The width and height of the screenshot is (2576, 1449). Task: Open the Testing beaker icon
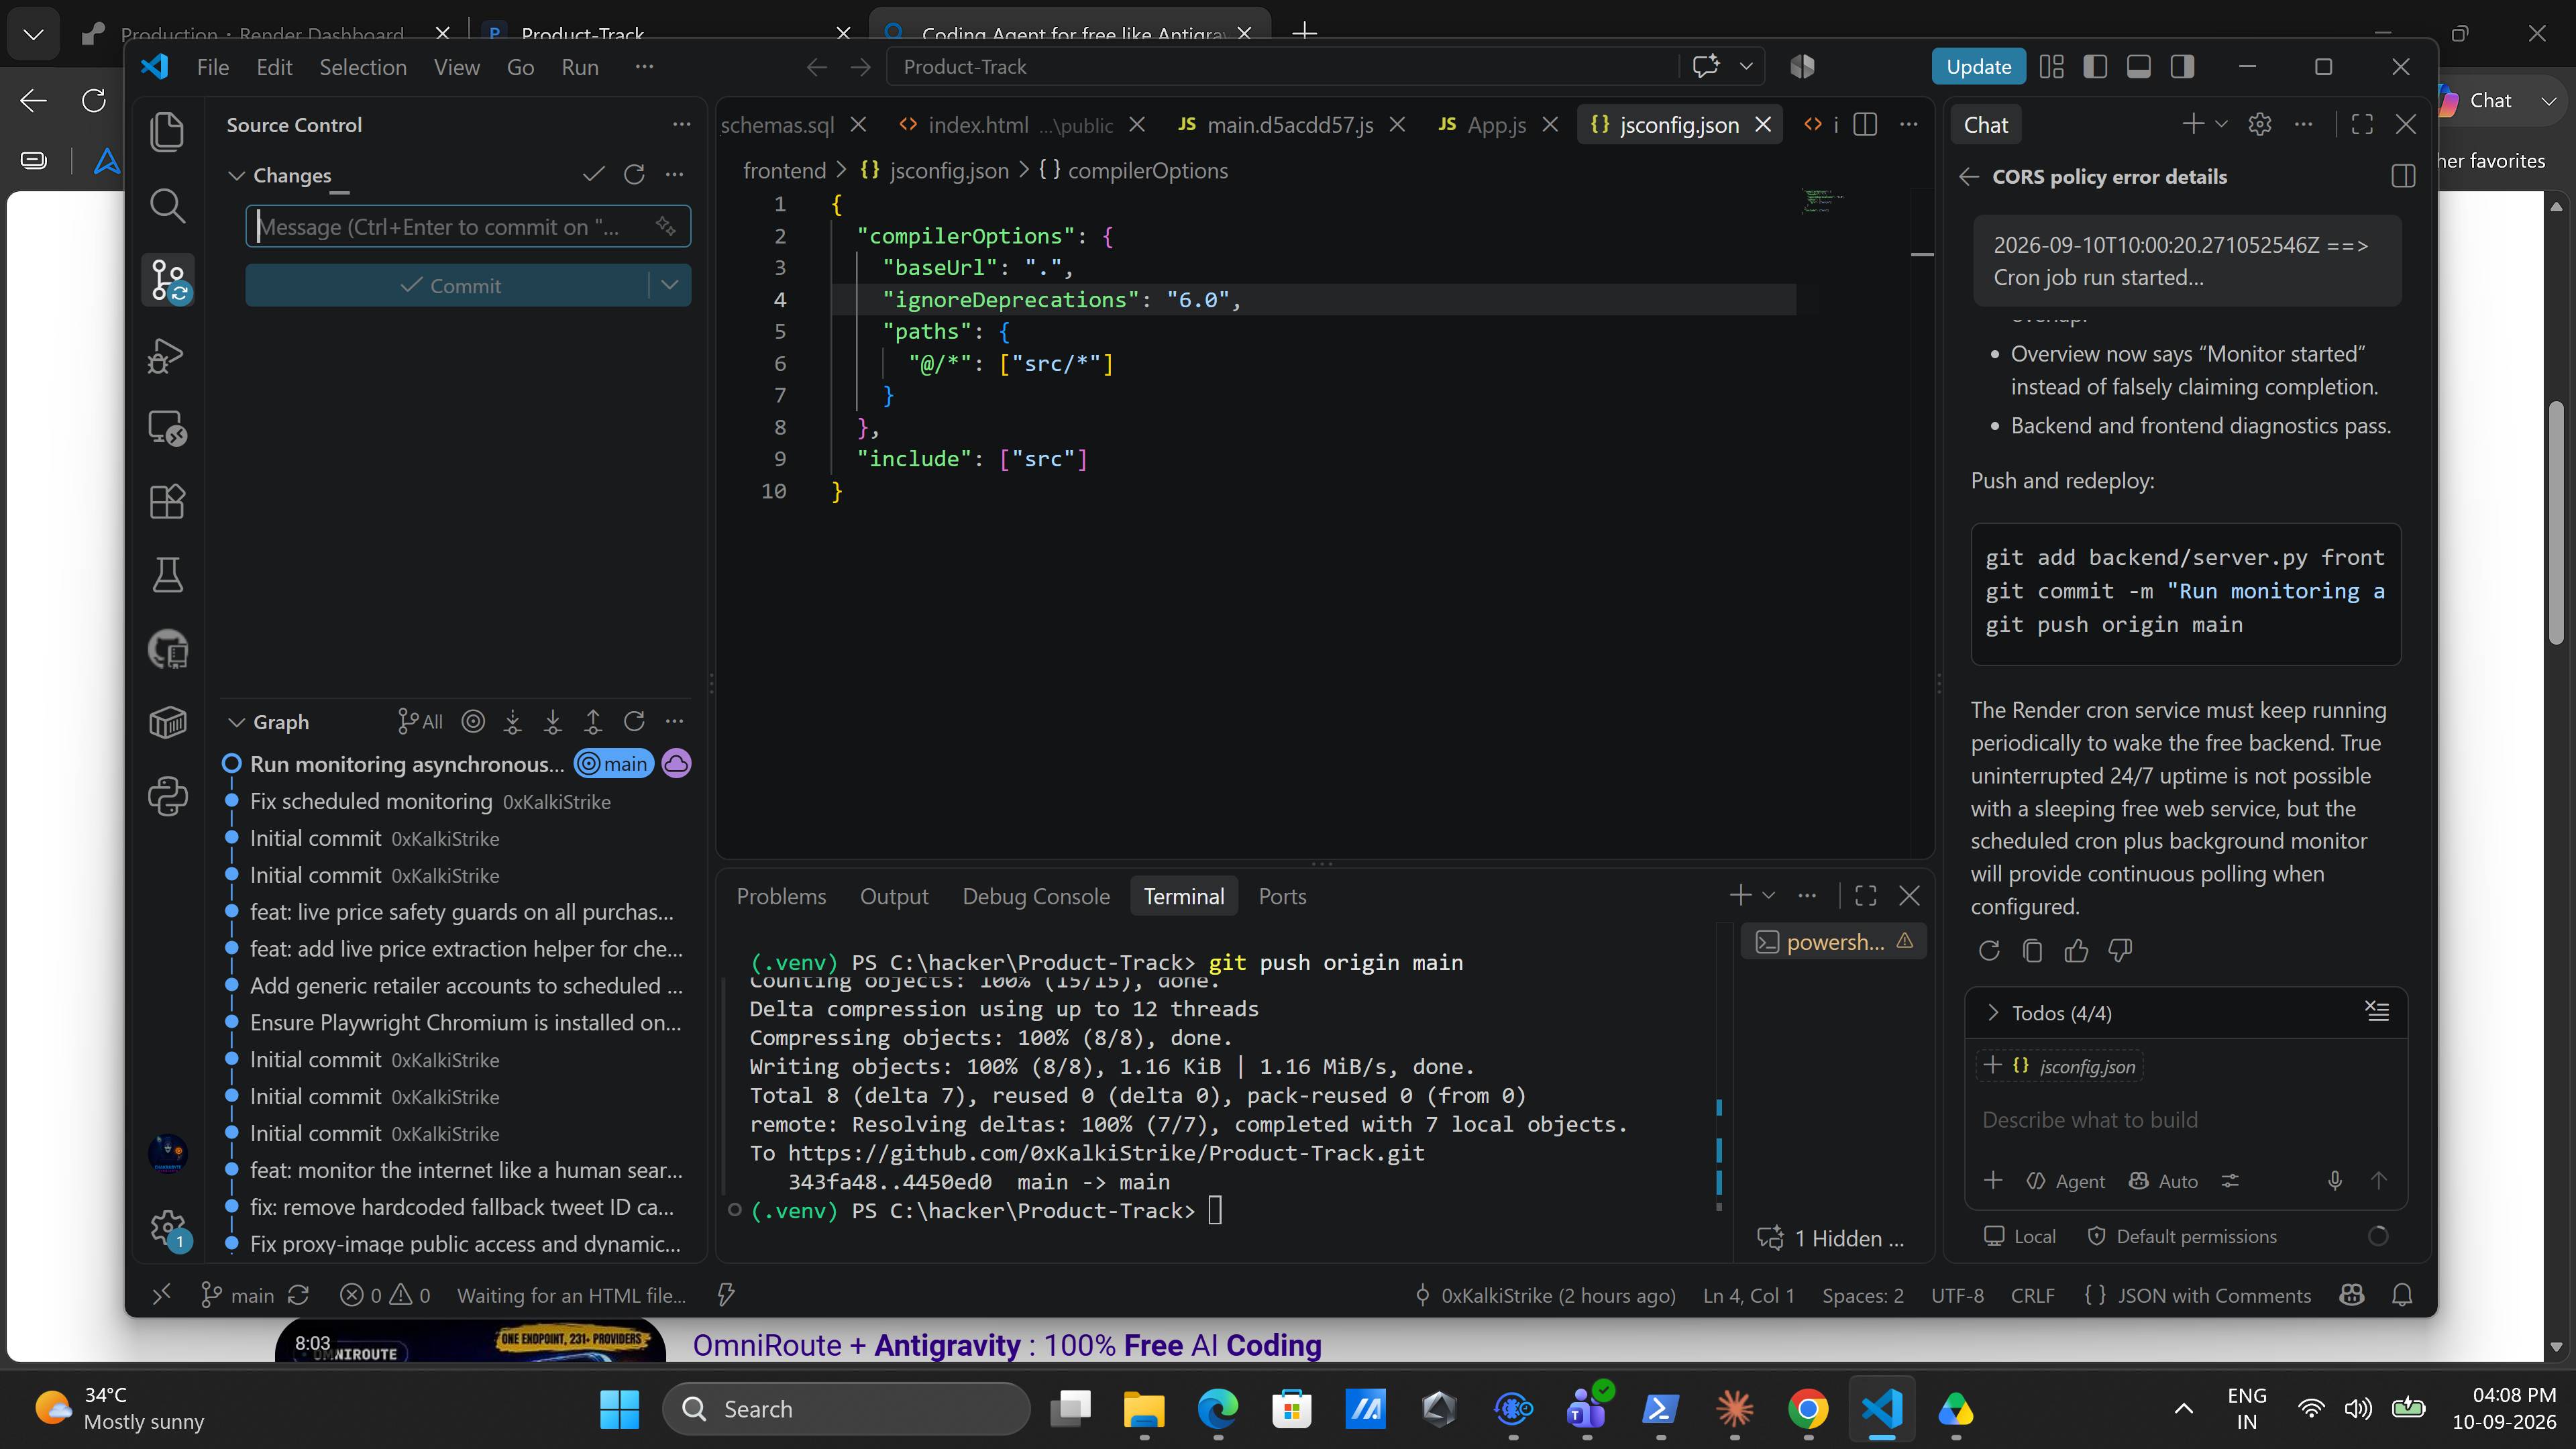(x=167, y=575)
